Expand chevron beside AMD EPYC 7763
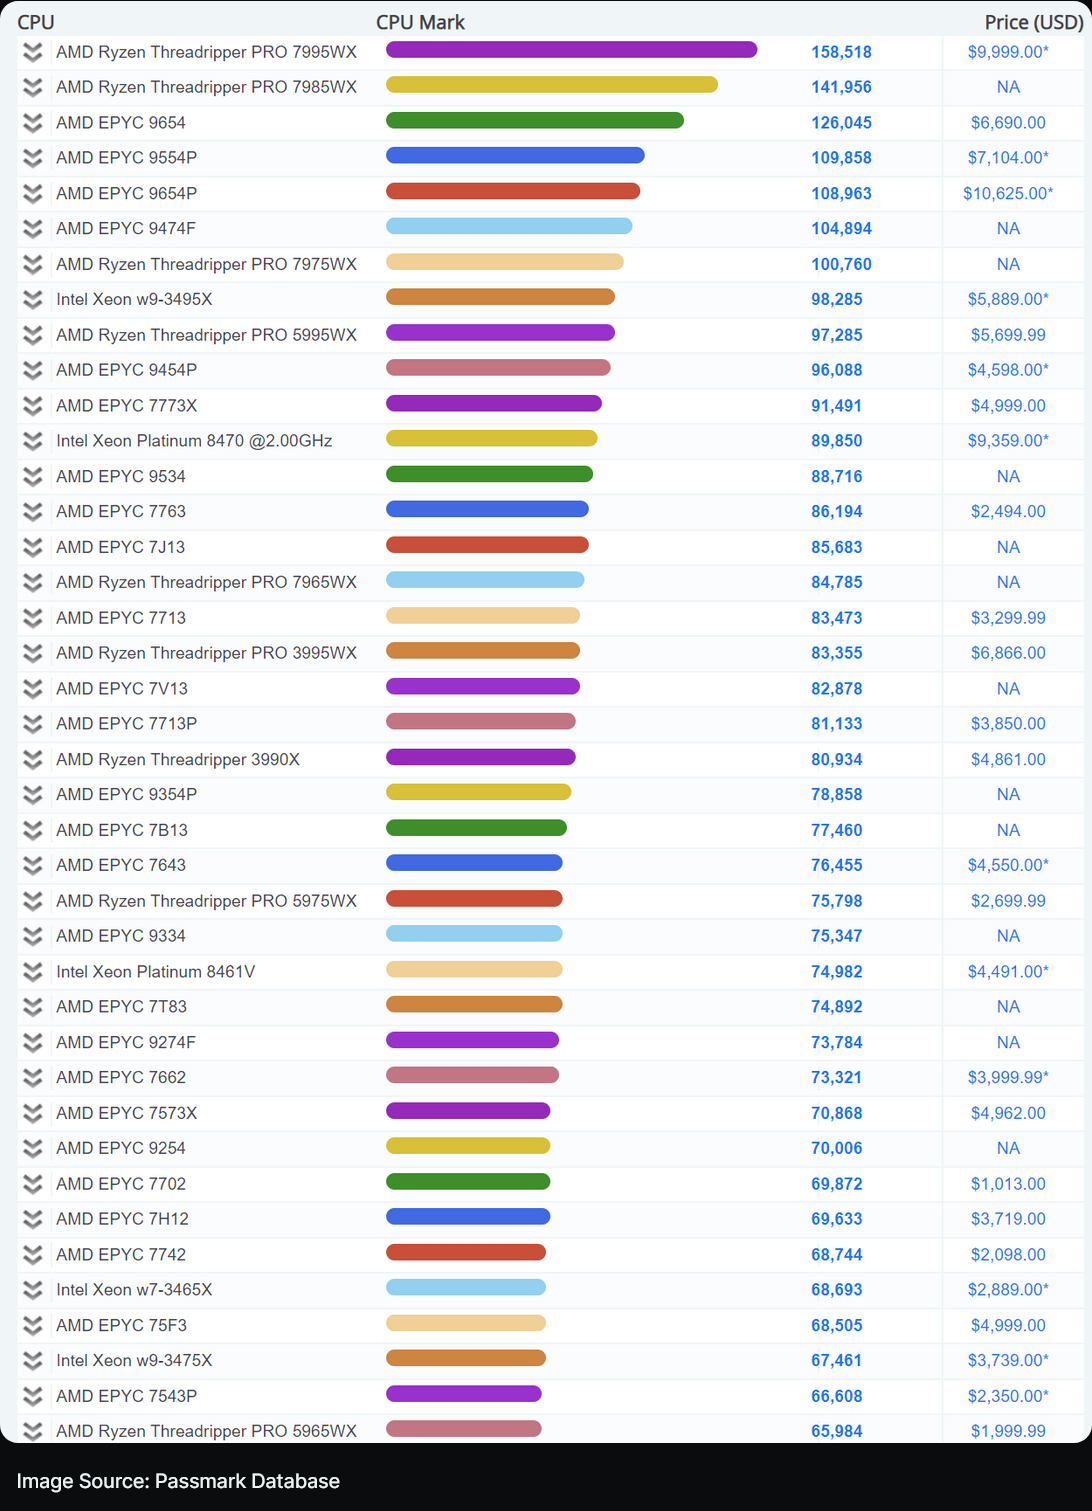 click(33, 512)
